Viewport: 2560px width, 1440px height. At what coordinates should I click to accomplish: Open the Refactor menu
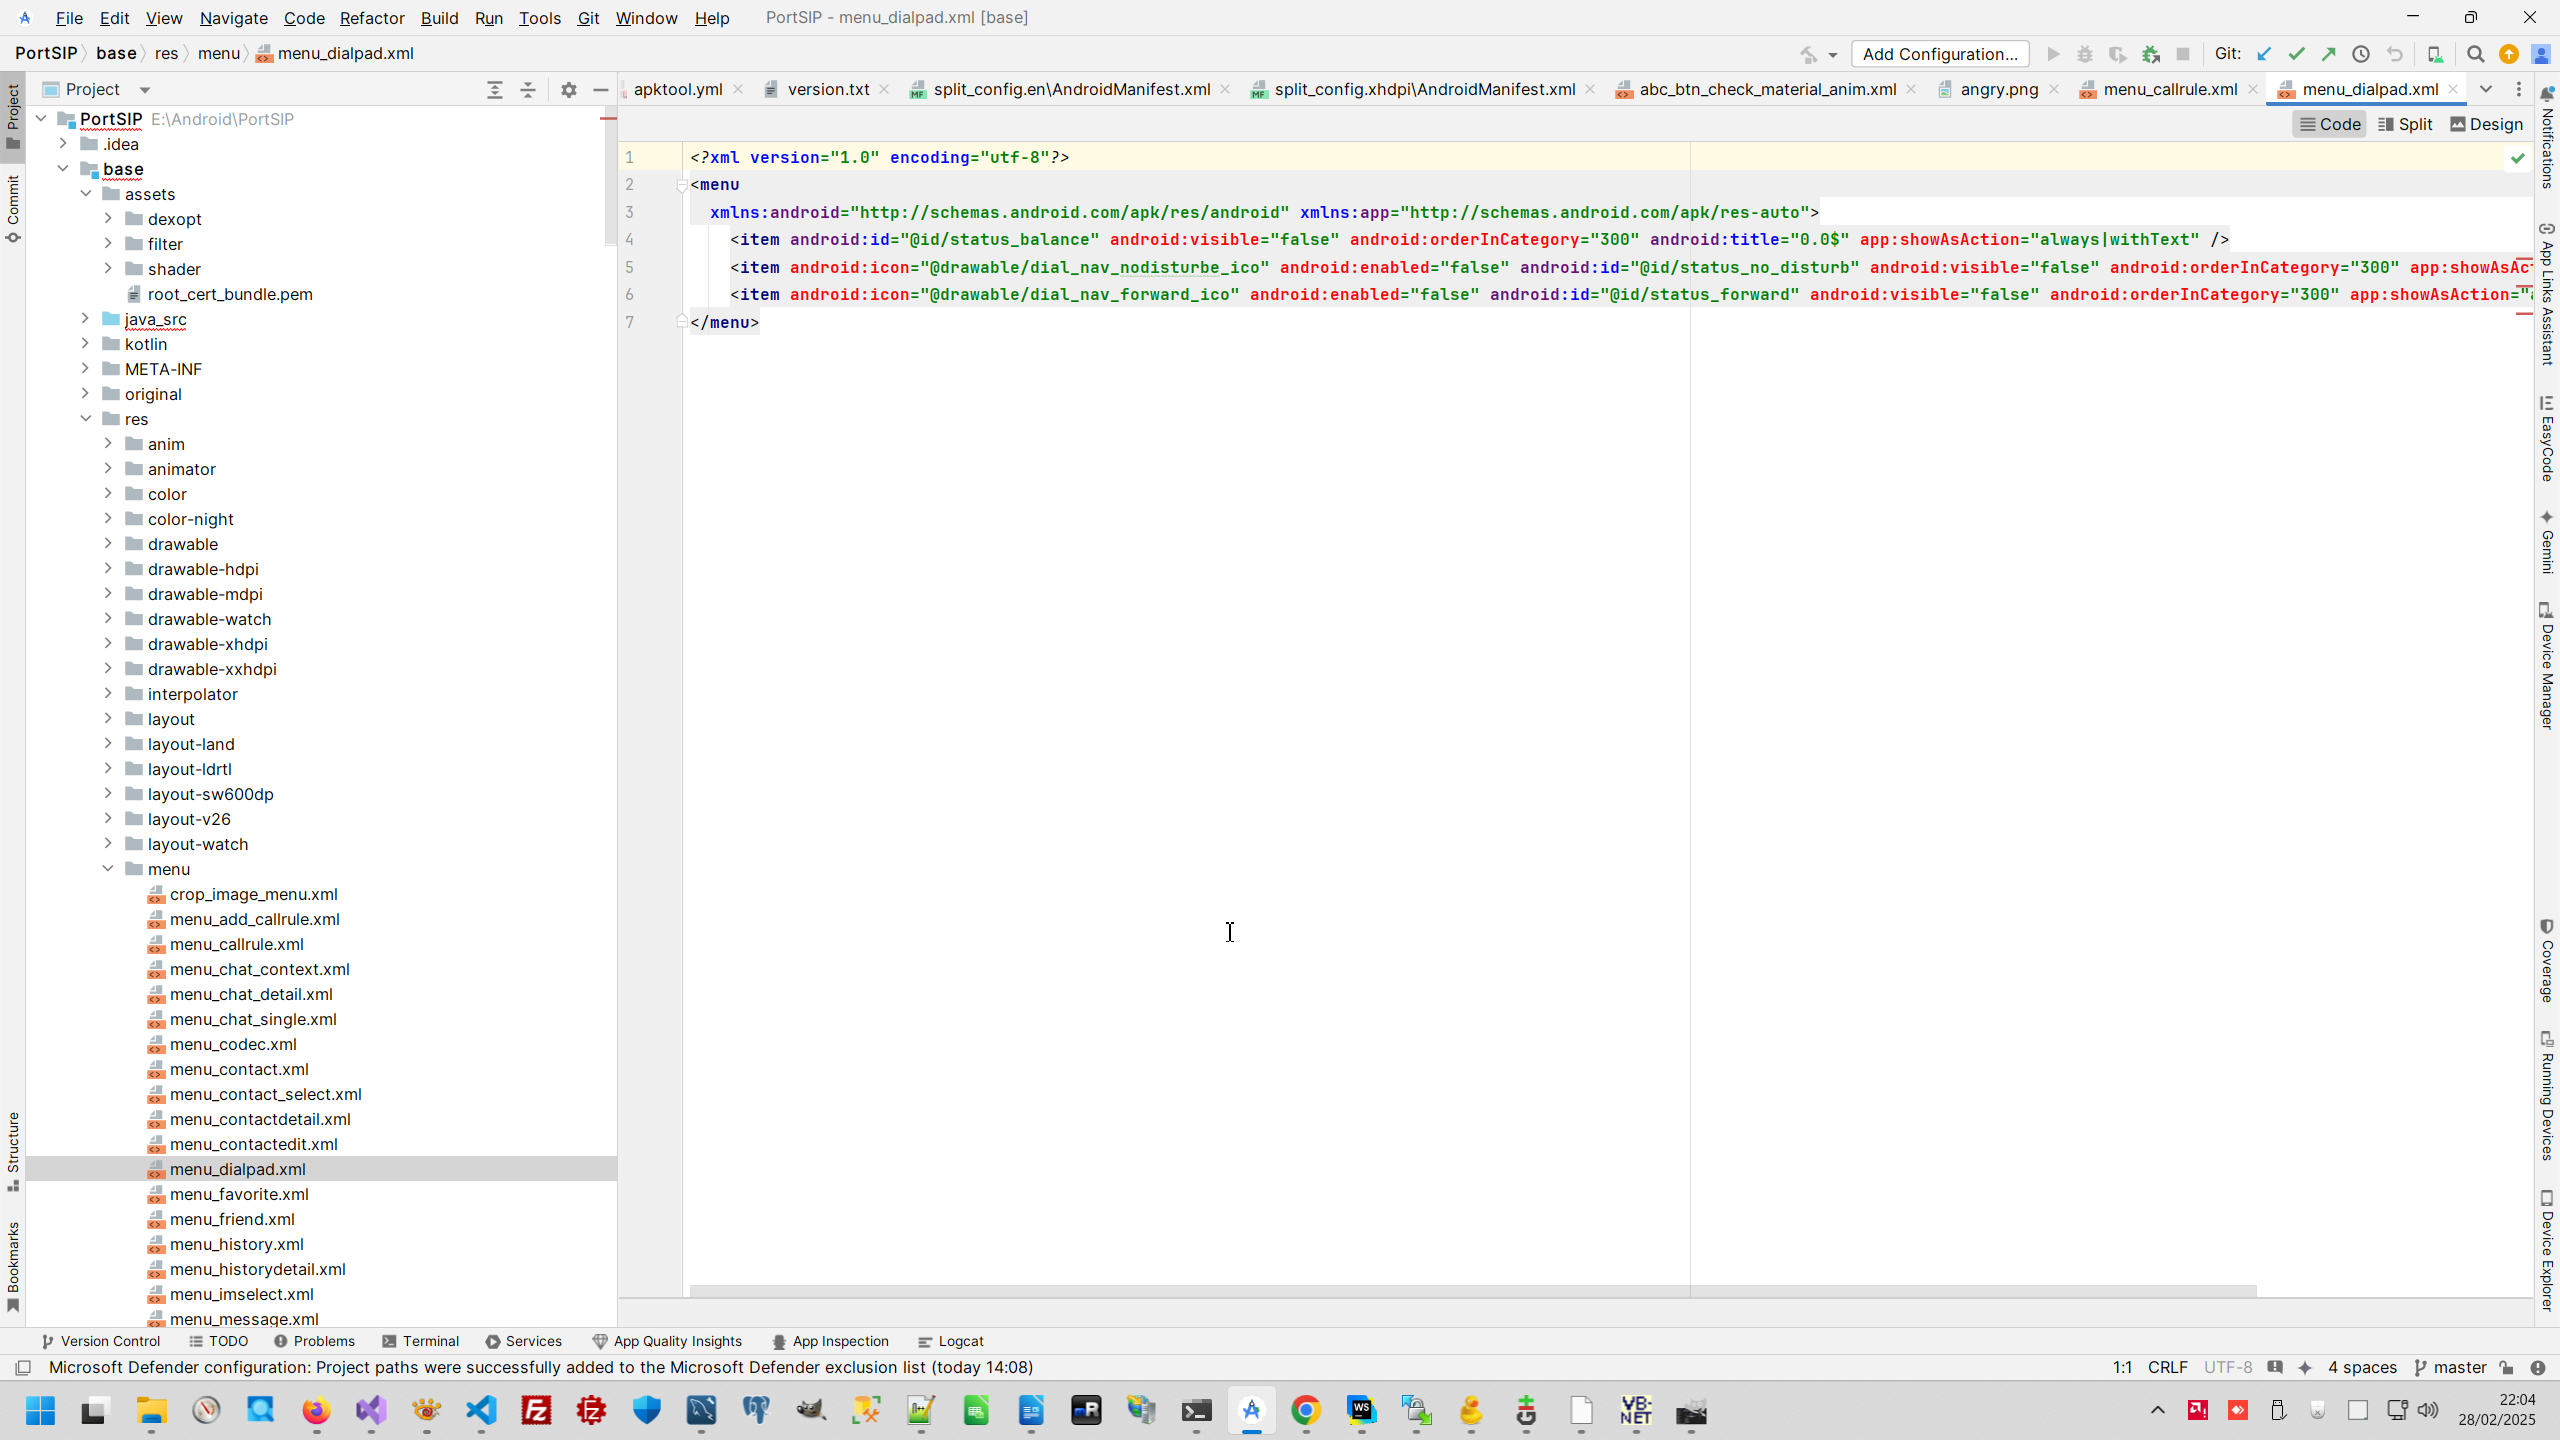(371, 18)
